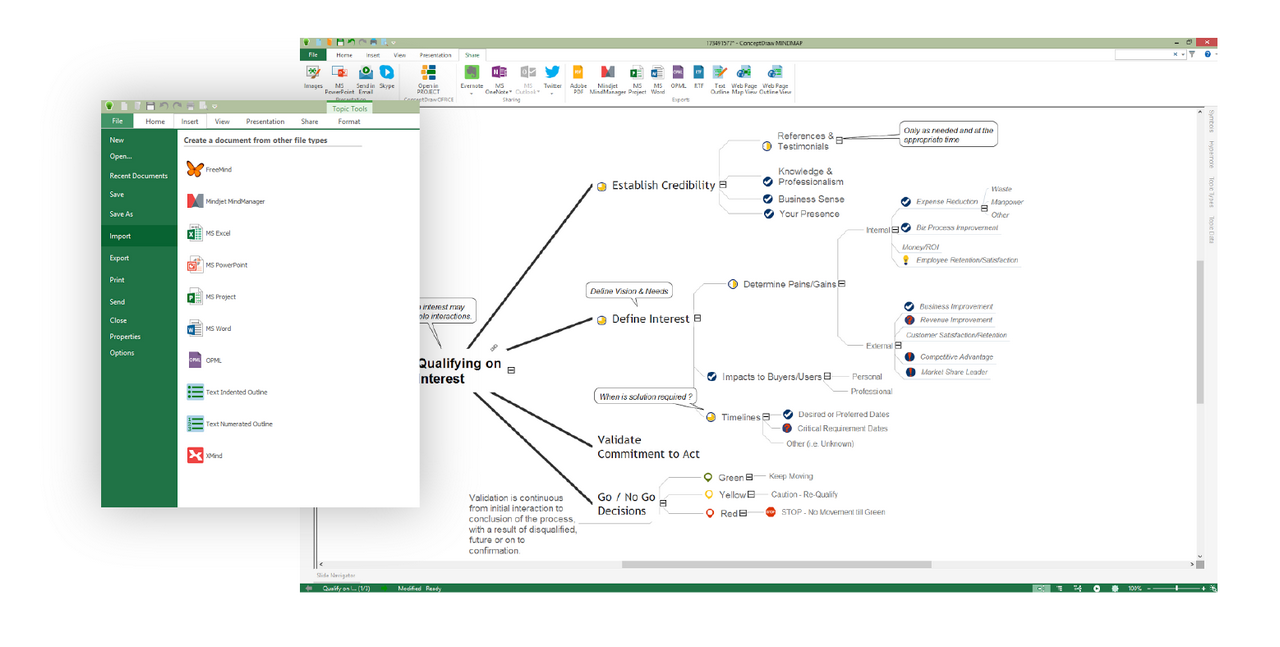The height and width of the screenshot is (647, 1280).
Task: Export via OPML ribbon icon
Action: tap(678, 72)
